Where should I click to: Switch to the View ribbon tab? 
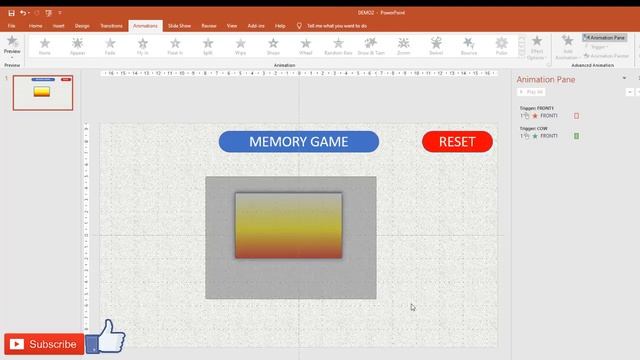pyautogui.click(x=232, y=26)
